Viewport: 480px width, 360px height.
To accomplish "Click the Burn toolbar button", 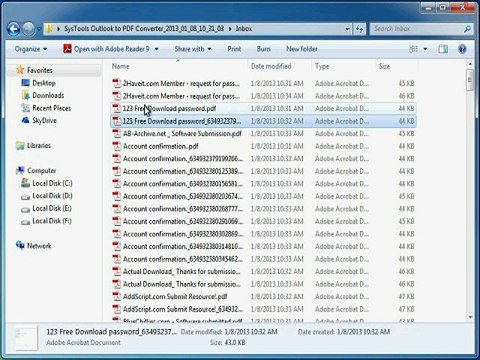I will click(263, 49).
